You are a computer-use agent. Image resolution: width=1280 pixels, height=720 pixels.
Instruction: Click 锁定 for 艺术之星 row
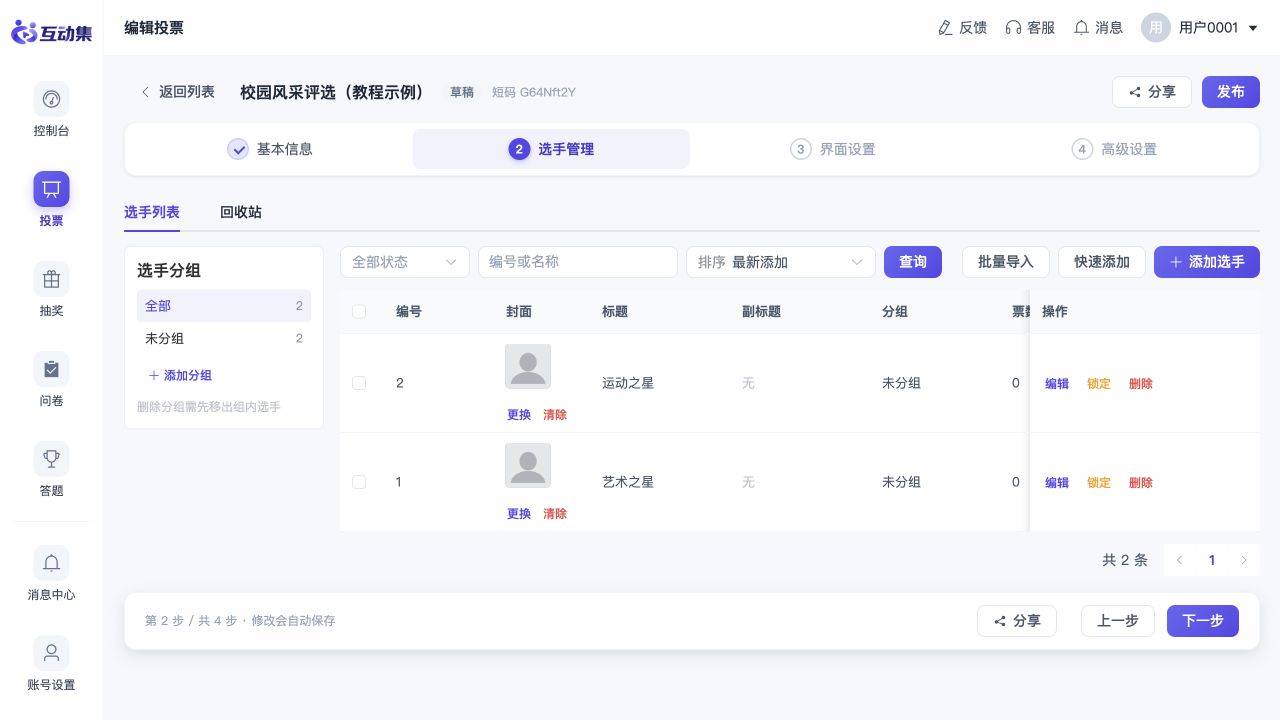click(x=1099, y=483)
